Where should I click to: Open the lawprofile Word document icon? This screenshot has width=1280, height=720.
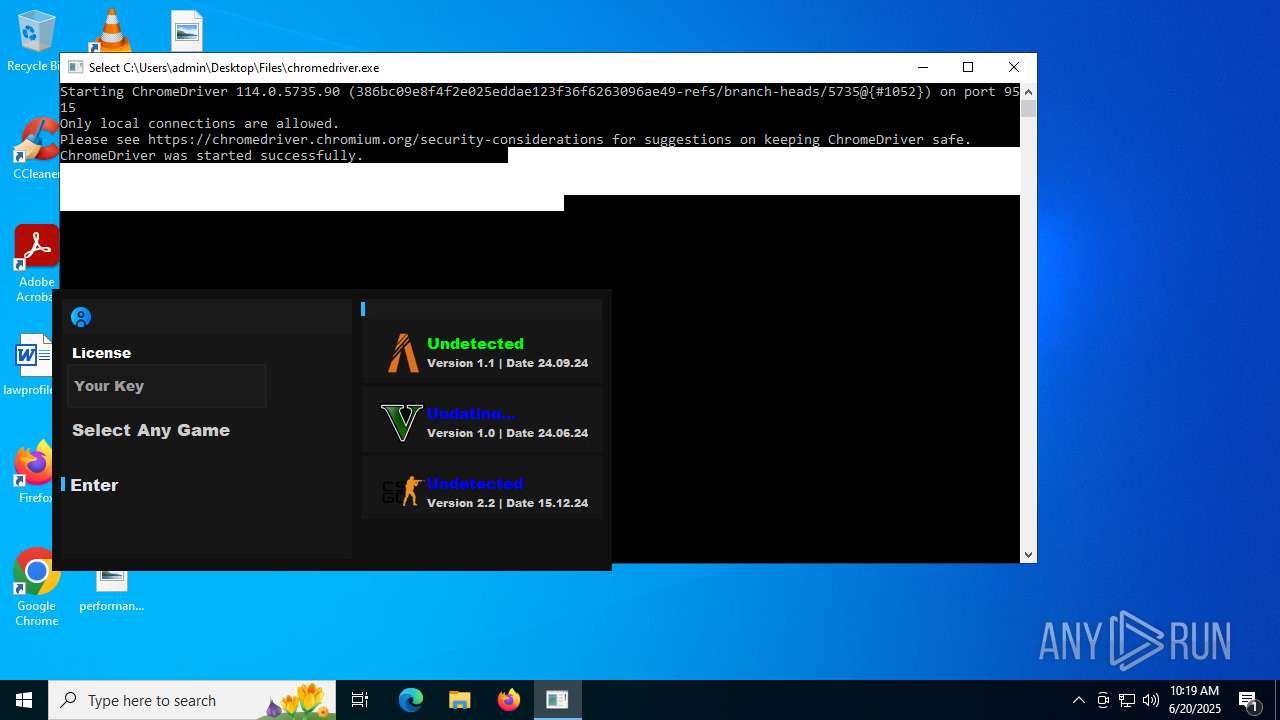33,365
